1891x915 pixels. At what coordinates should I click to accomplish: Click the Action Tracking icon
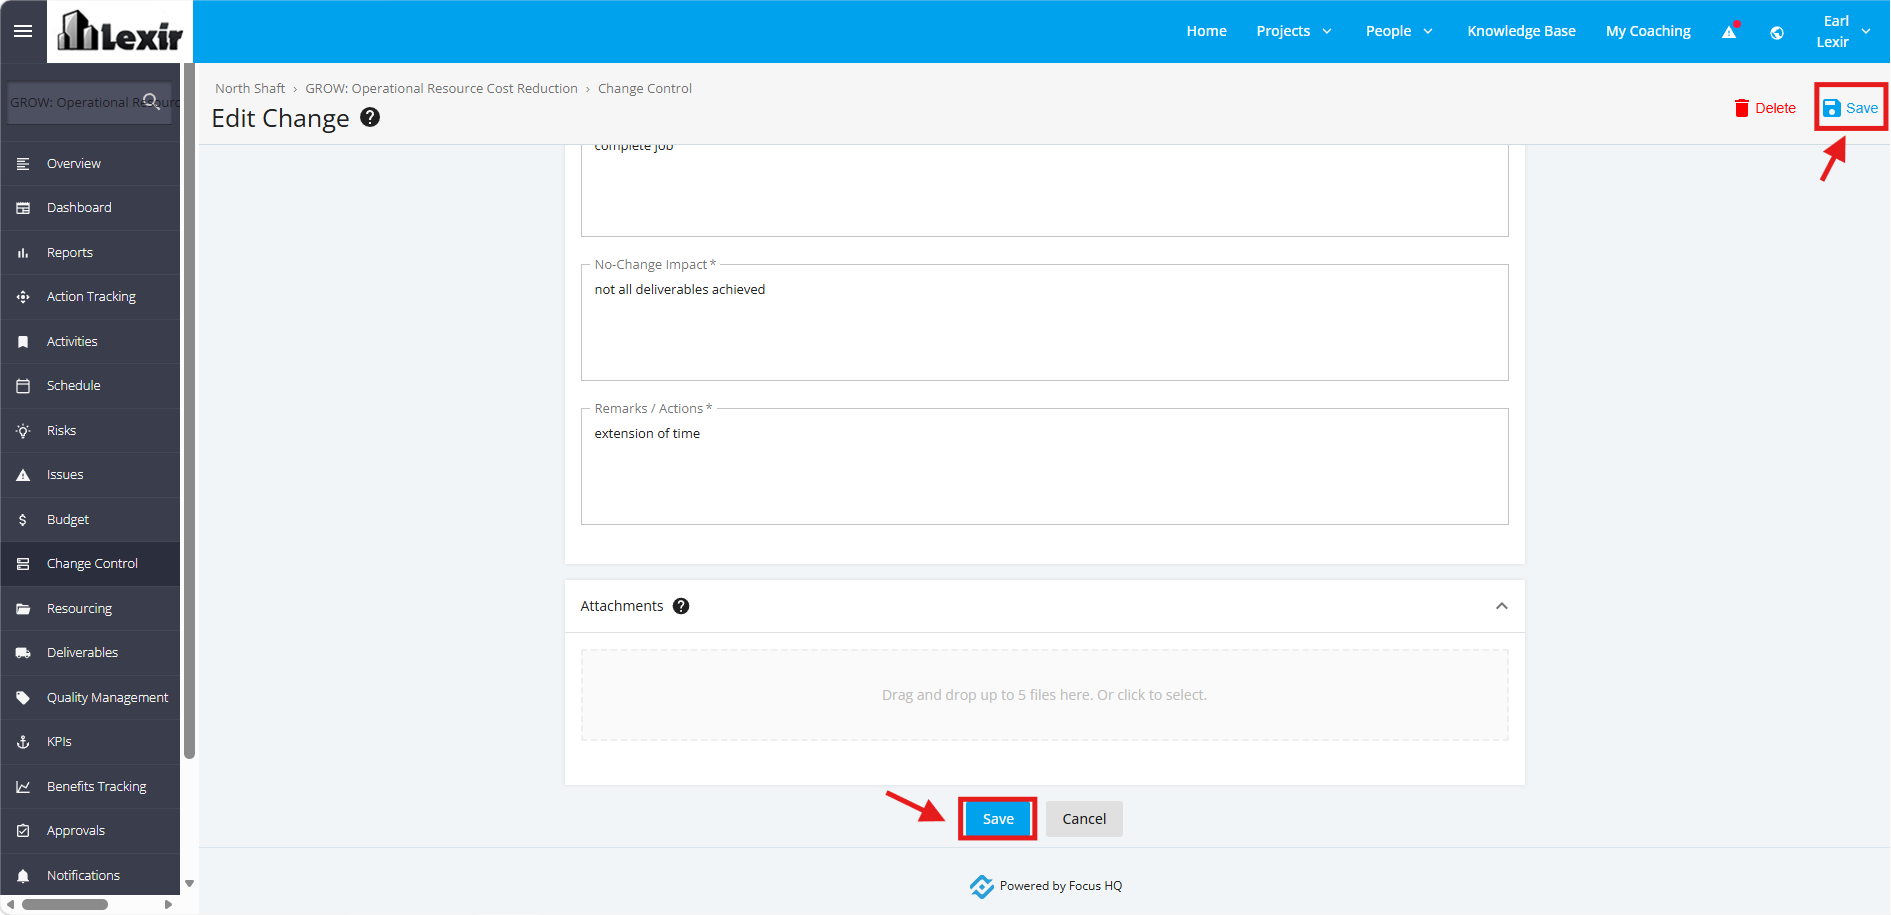pos(23,297)
